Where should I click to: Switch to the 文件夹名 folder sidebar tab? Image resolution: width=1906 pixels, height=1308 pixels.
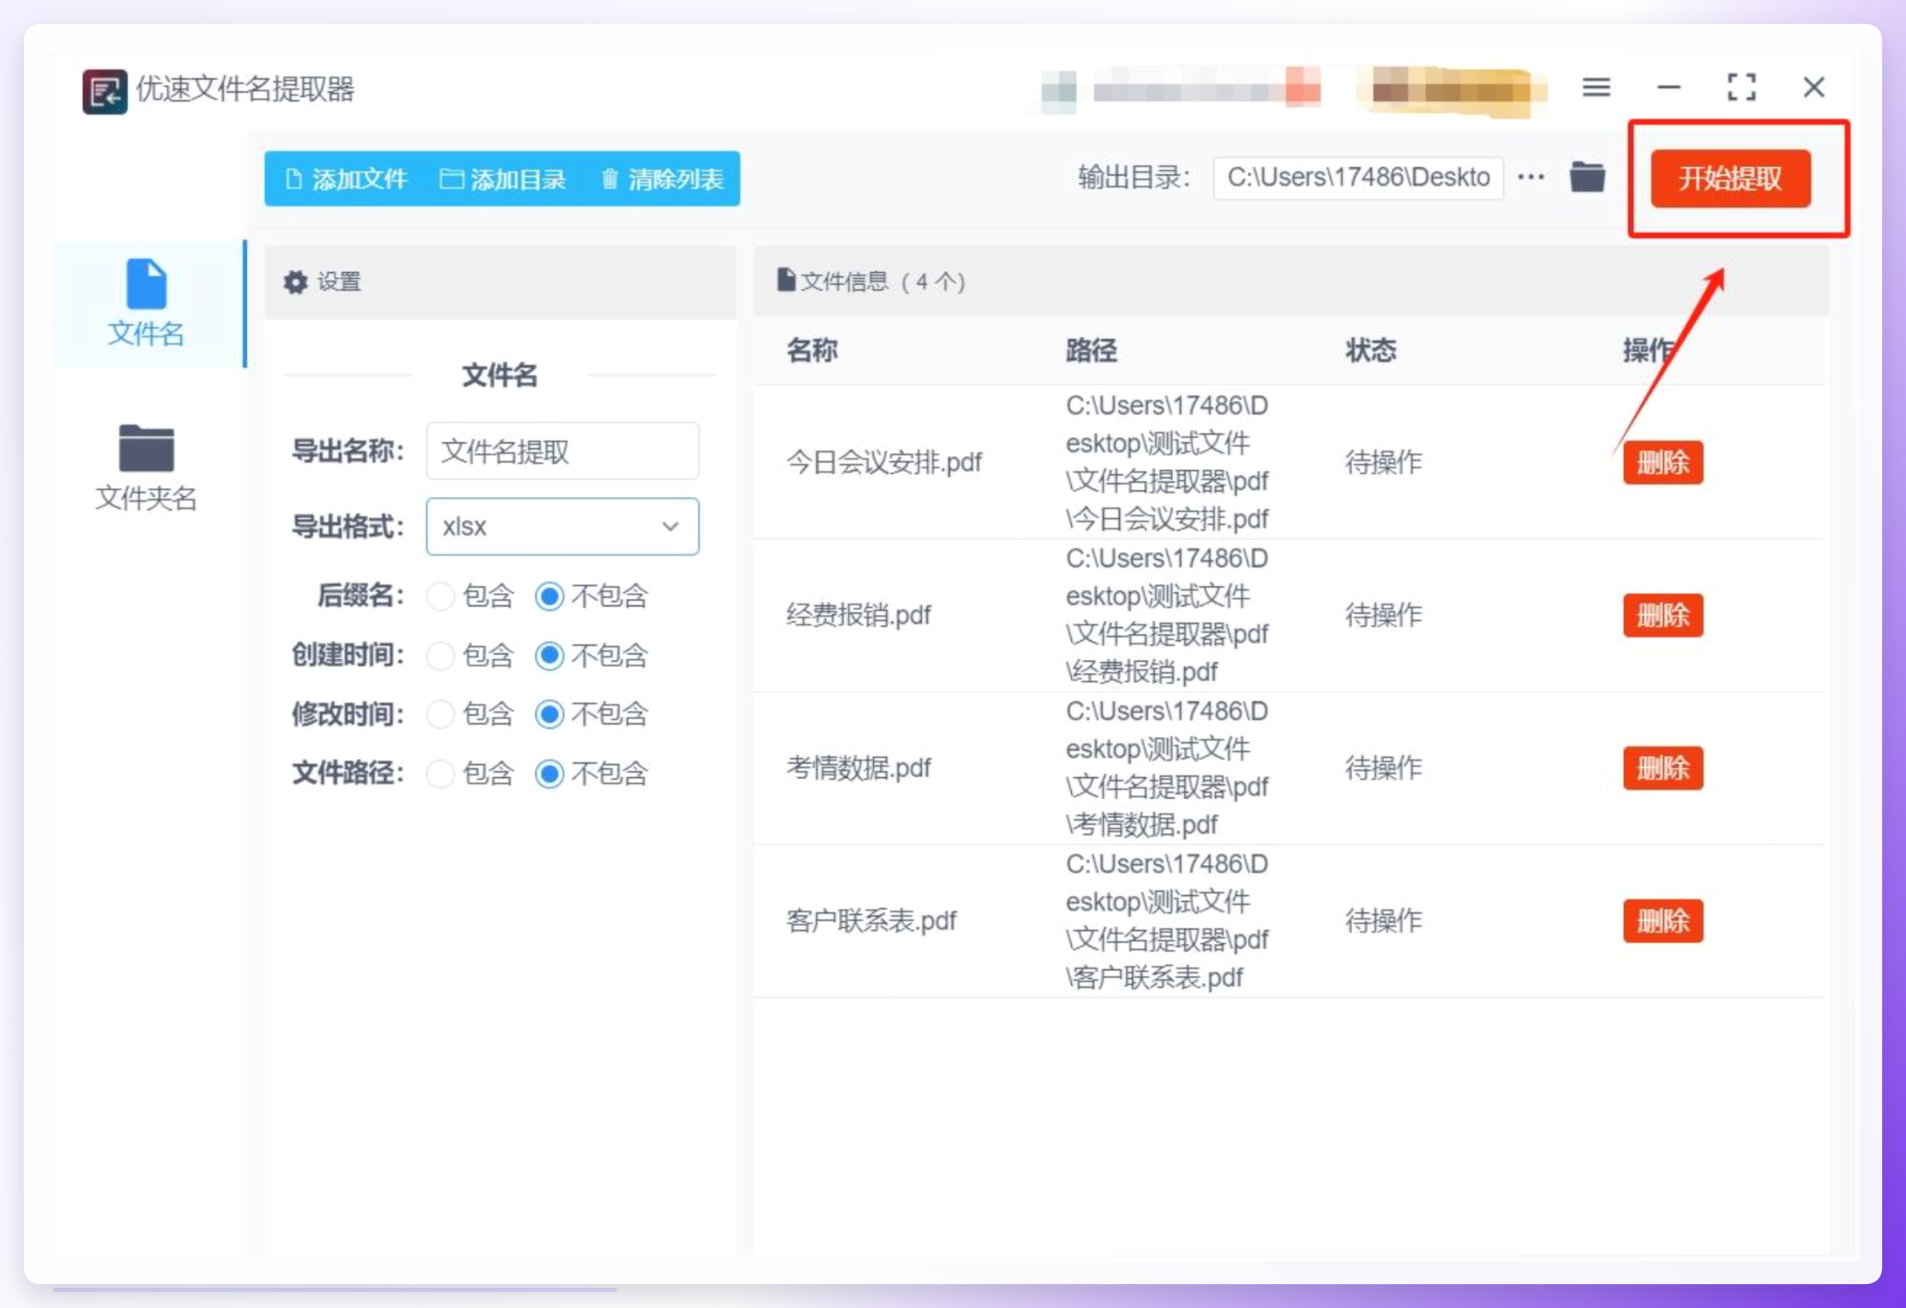point(147,468)
